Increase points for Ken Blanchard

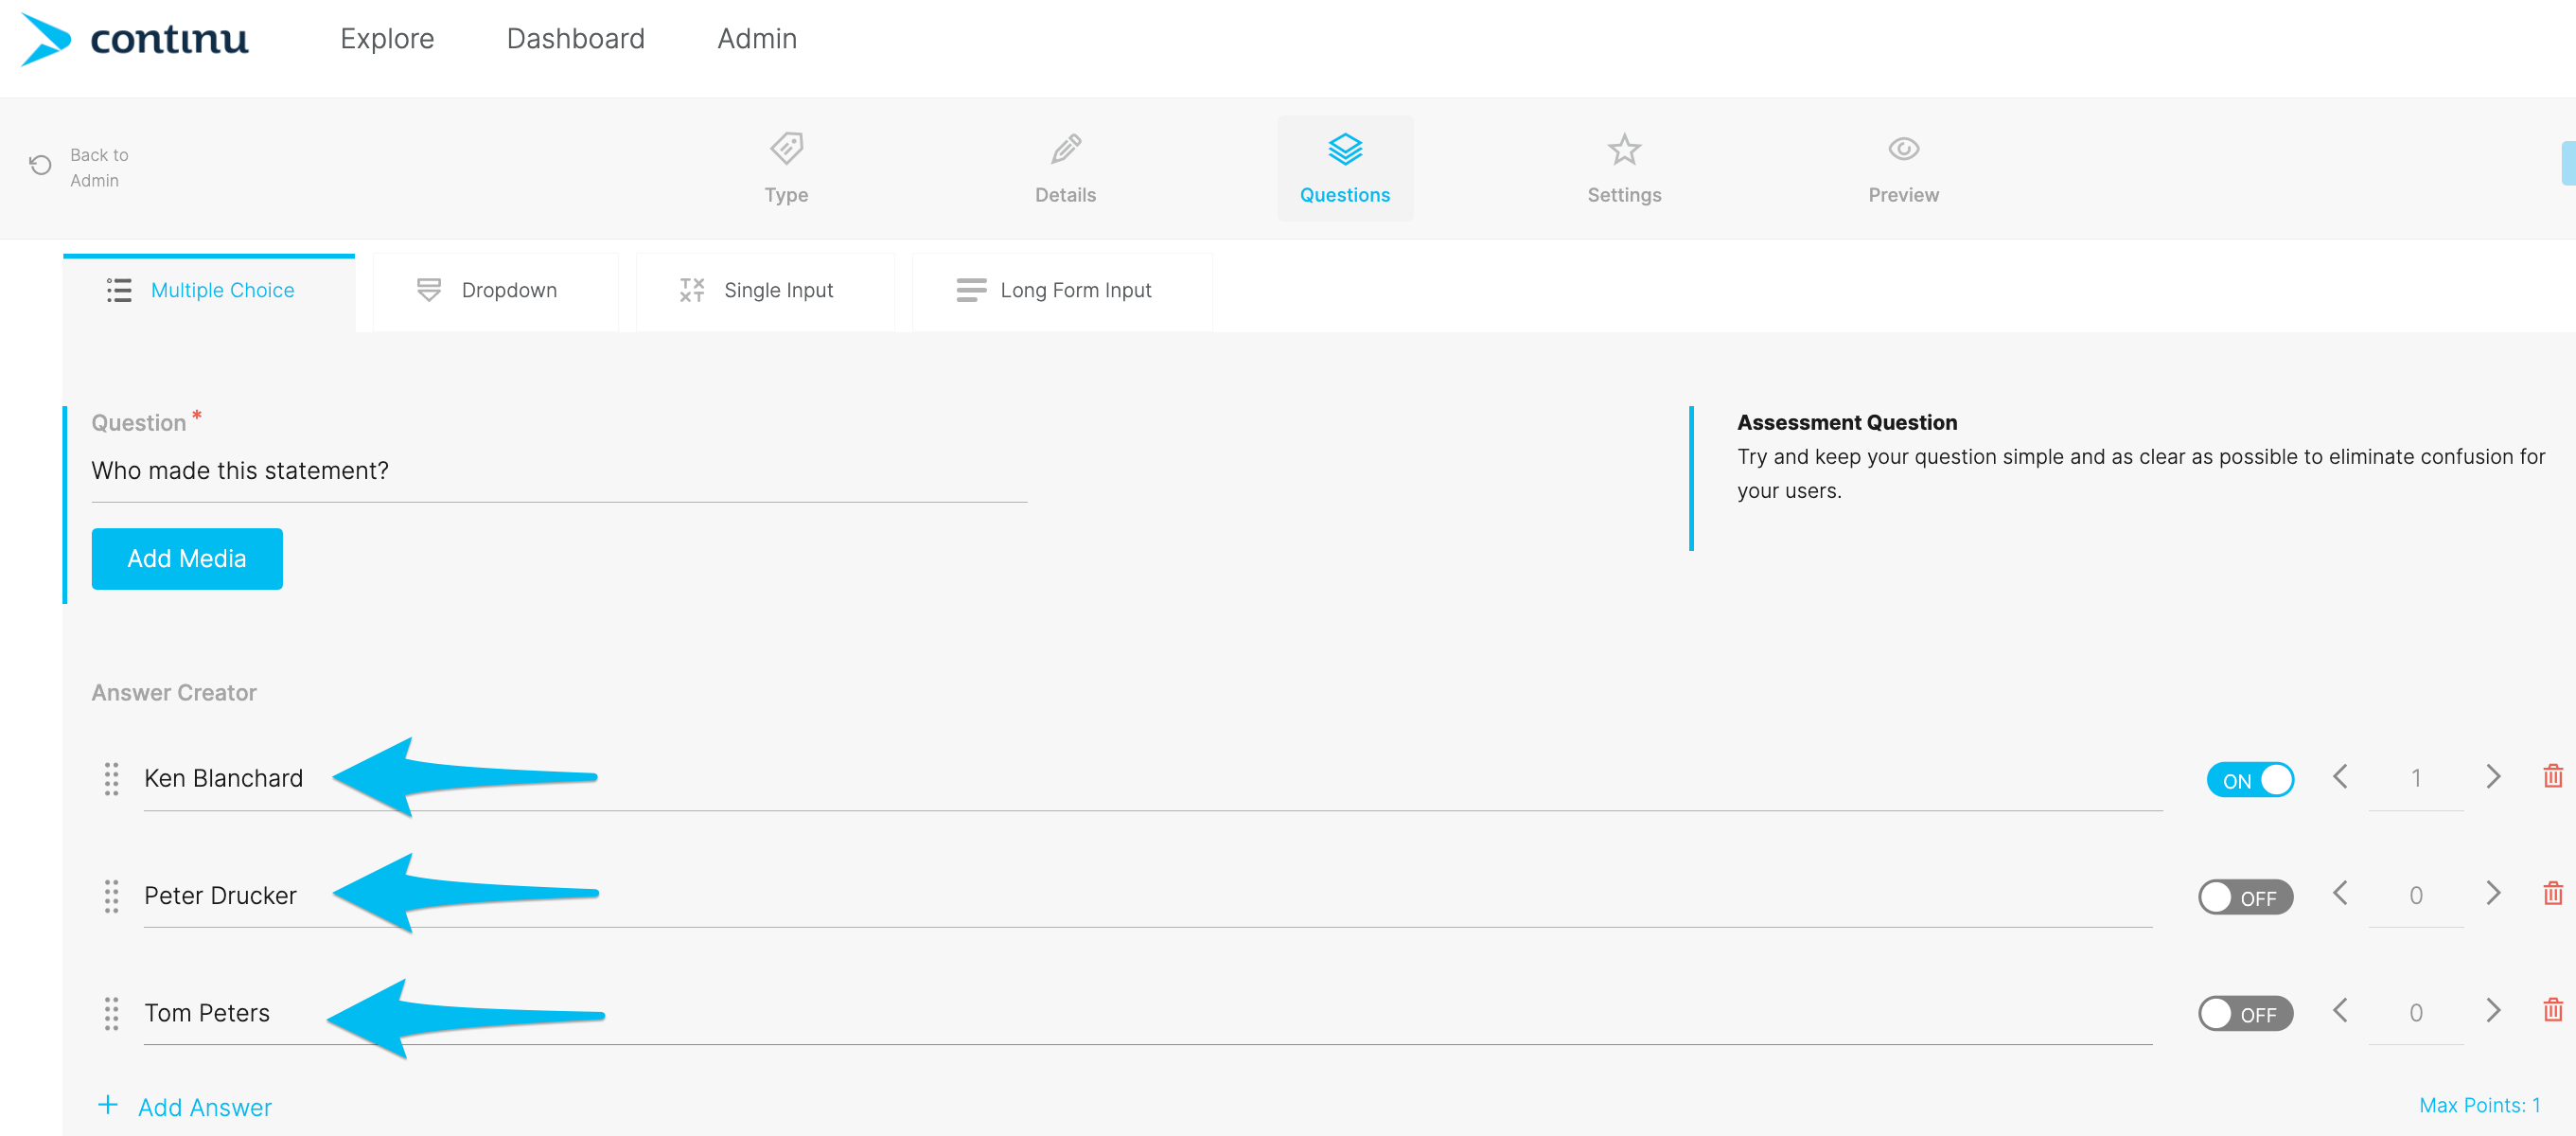[x=2493, y=776]
